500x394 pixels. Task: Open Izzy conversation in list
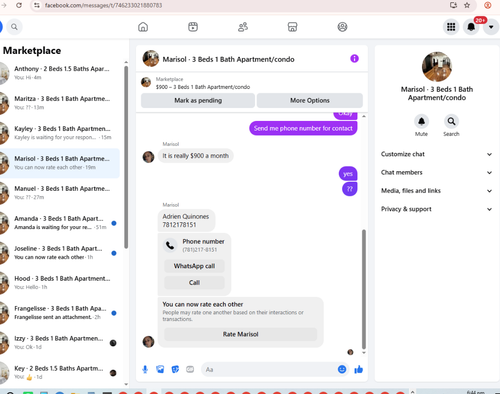coord(60,343)
